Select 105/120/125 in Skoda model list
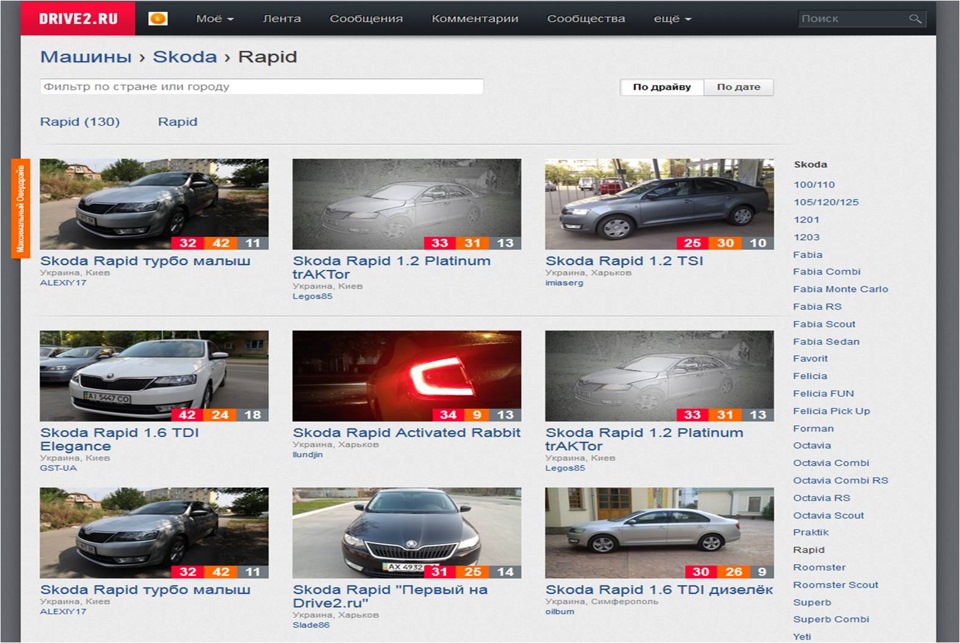This screenshot has width=960, height=643. tap(826, 202)
